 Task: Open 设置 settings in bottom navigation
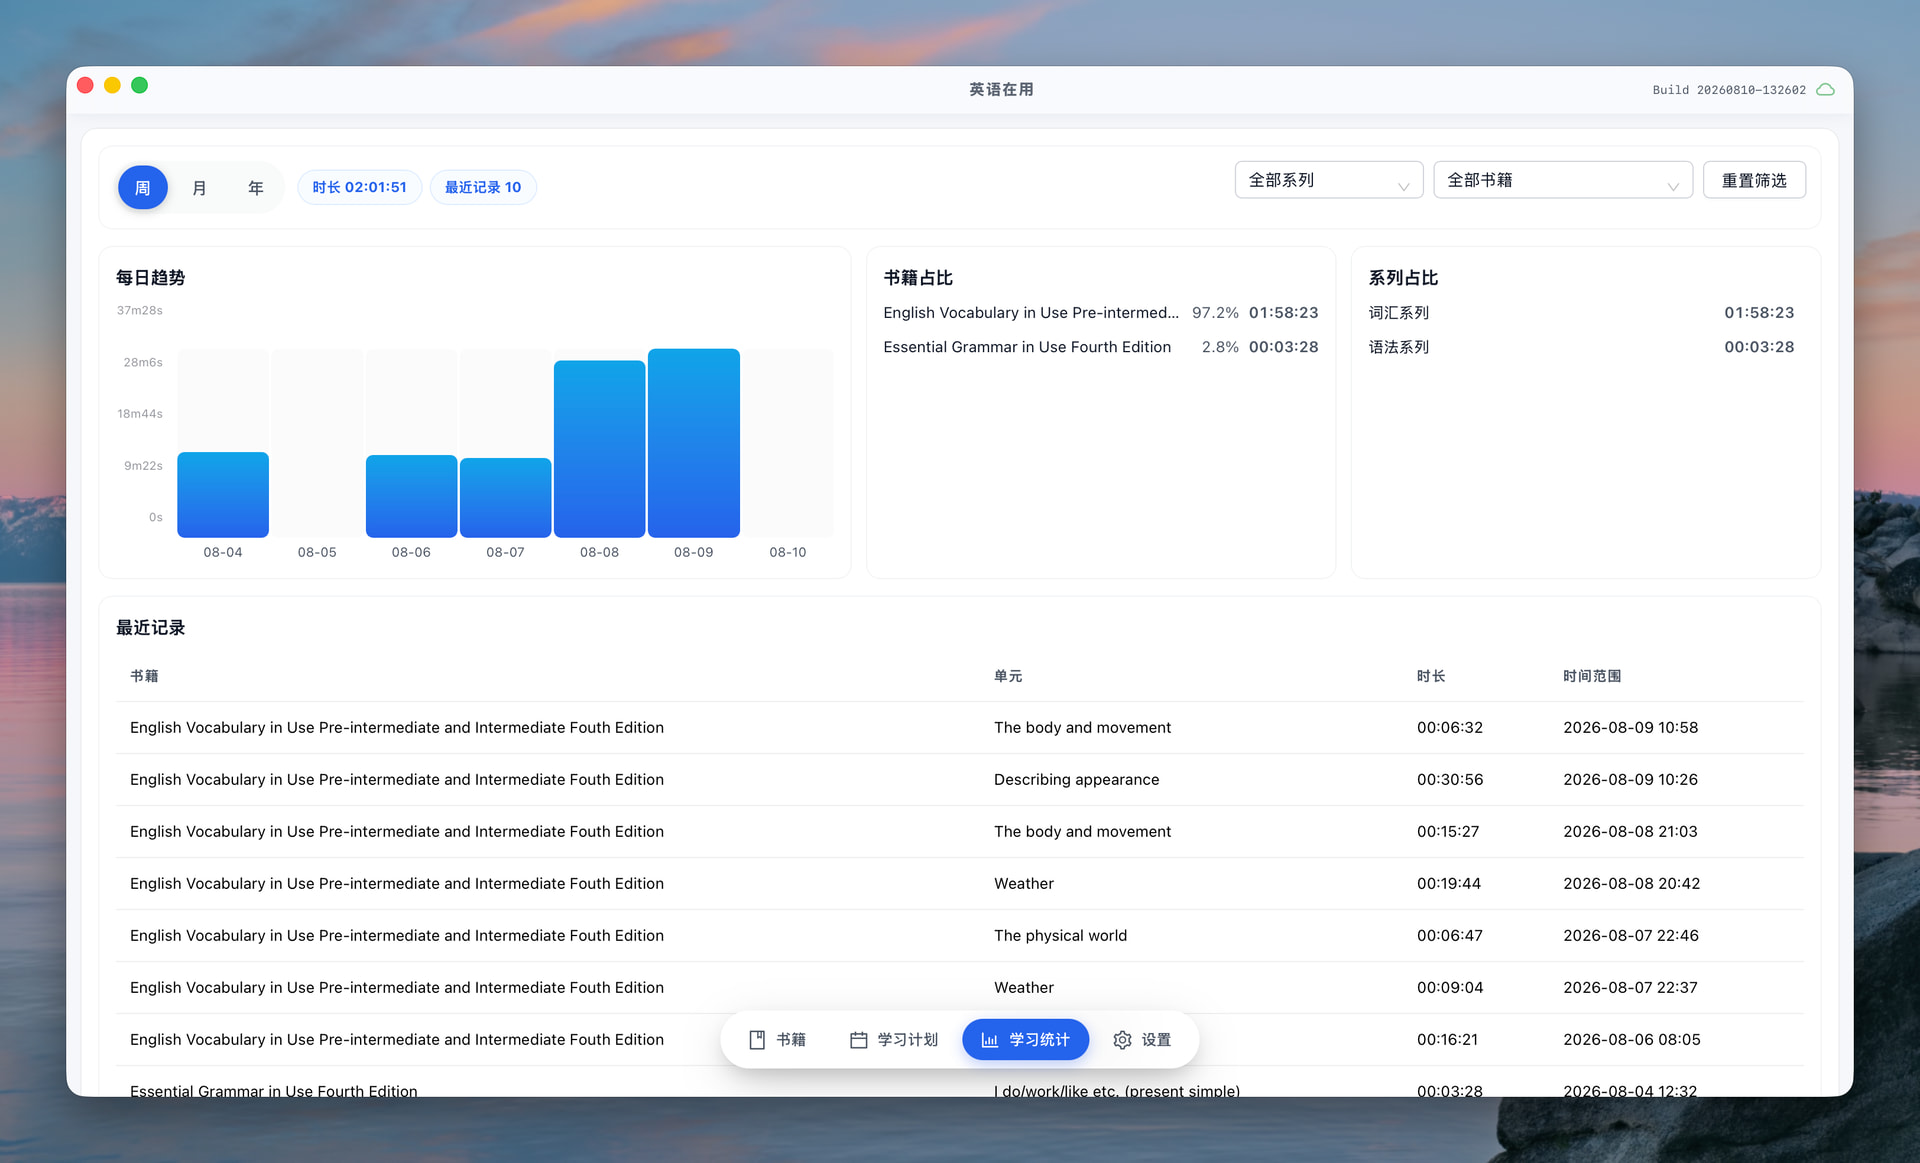click(1142, 1040)
